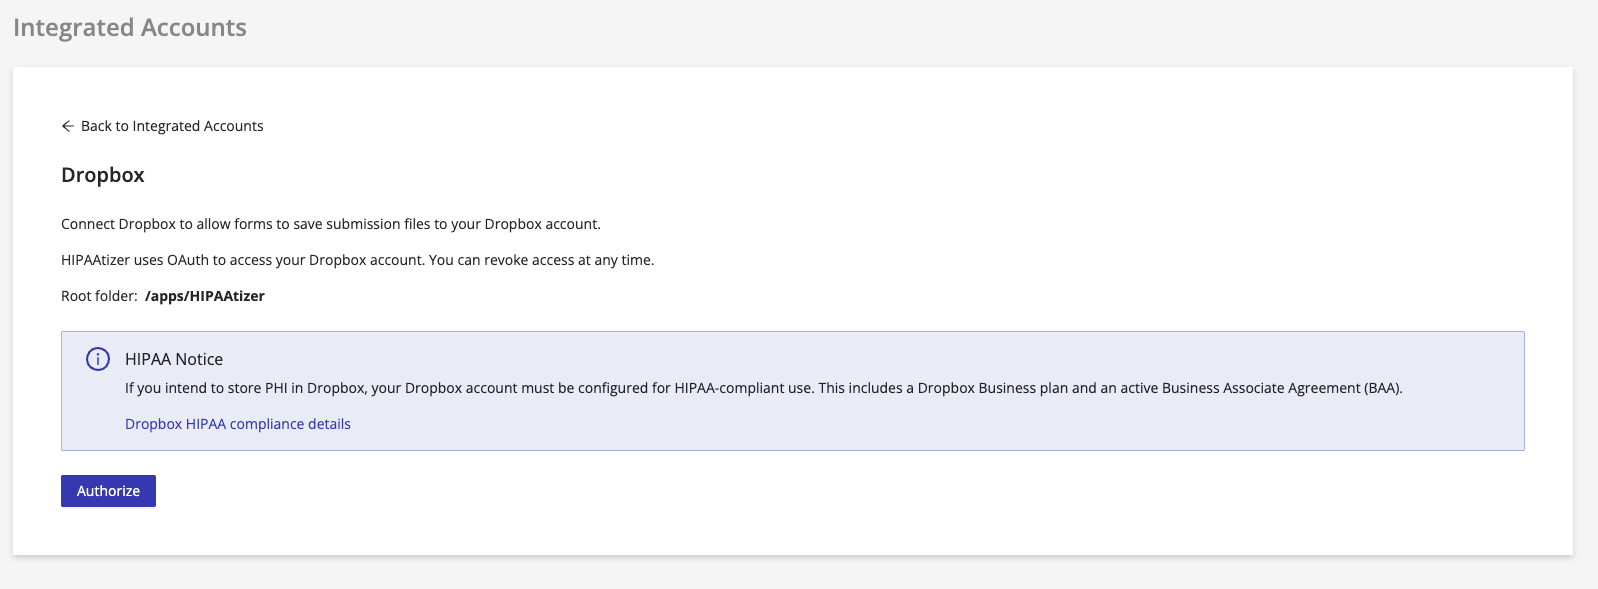Screen dimensions: 1598x589
Task: Click the root folder path '/apps/HIPAAtizer'
Action: 205,295
